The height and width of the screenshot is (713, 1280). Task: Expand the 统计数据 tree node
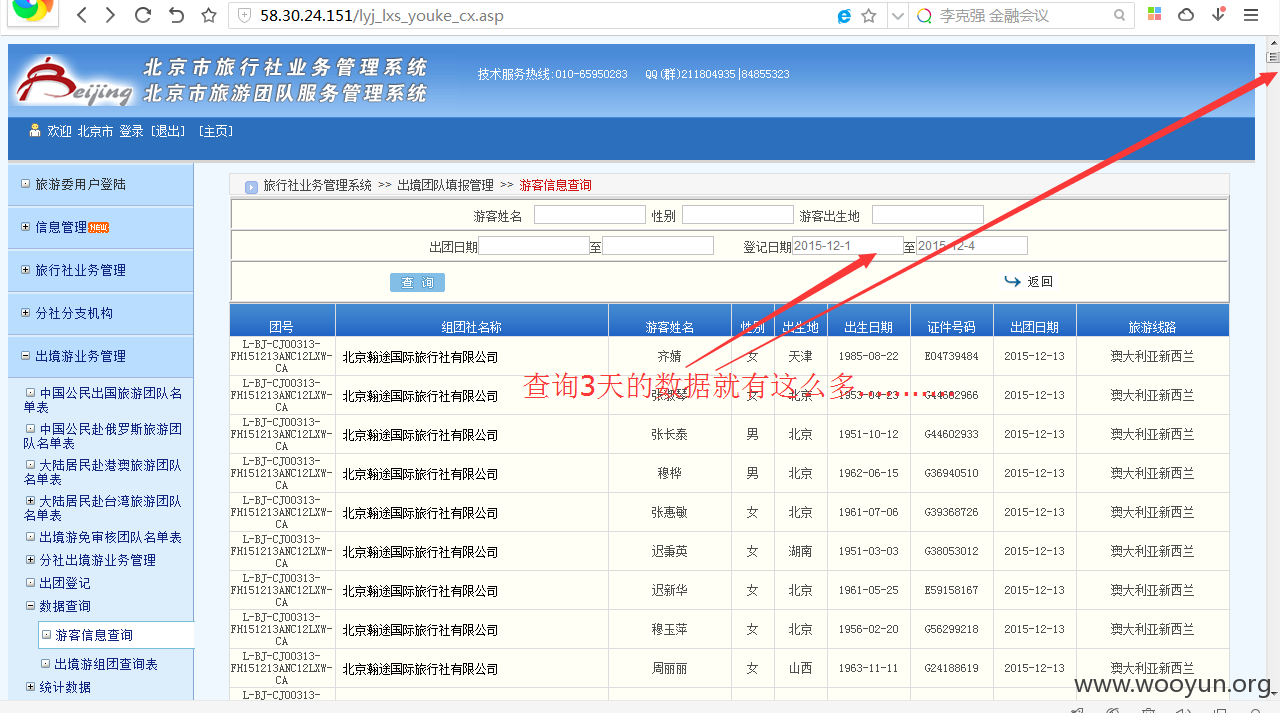tap(30, 687)
